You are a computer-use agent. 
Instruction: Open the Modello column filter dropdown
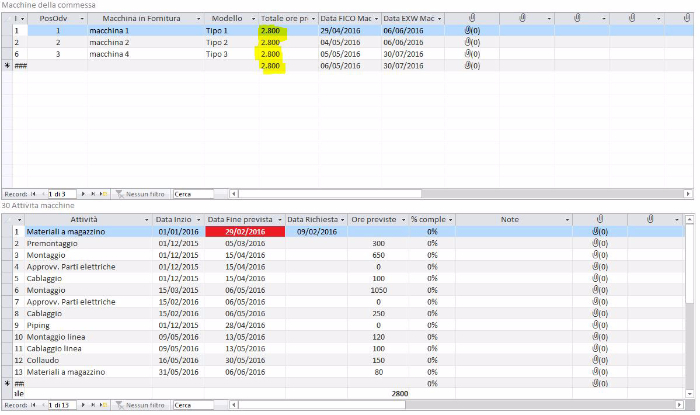coord(252,19)
